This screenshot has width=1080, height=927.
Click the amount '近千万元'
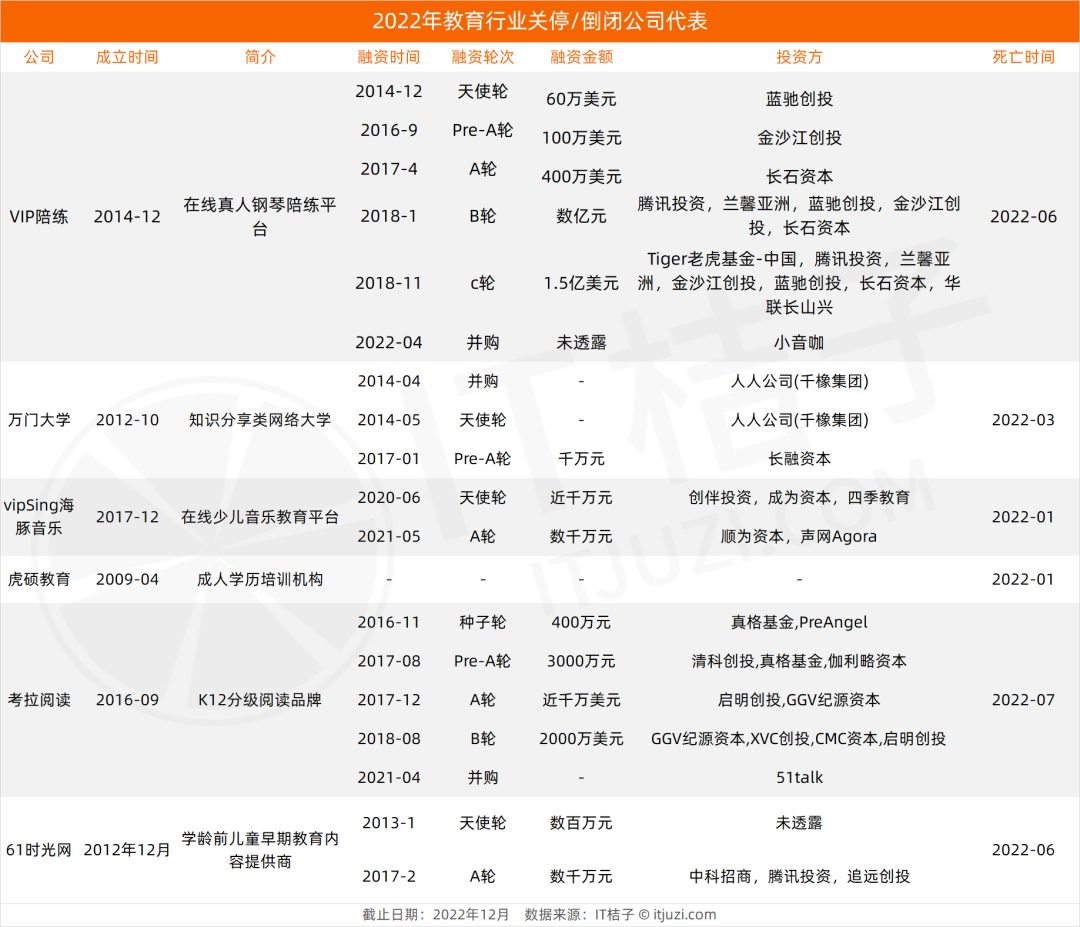[x=581, y=497]
